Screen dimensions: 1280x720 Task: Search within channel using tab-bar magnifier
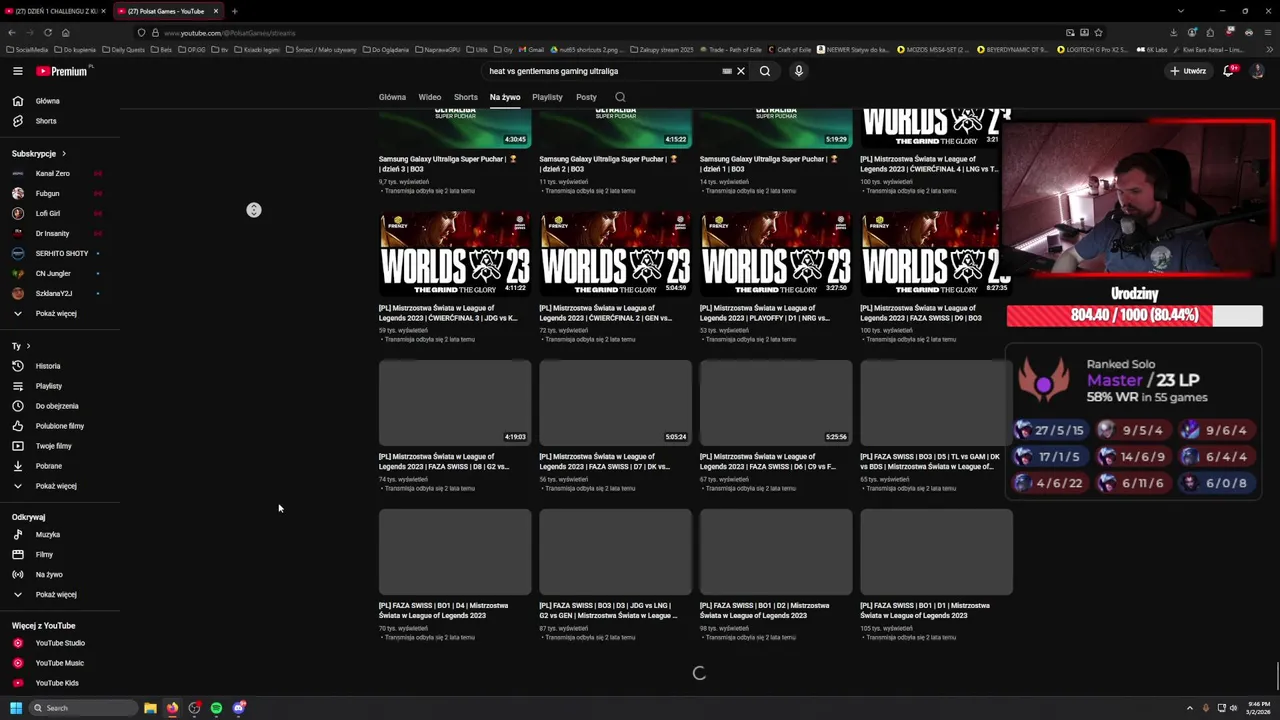620,97
